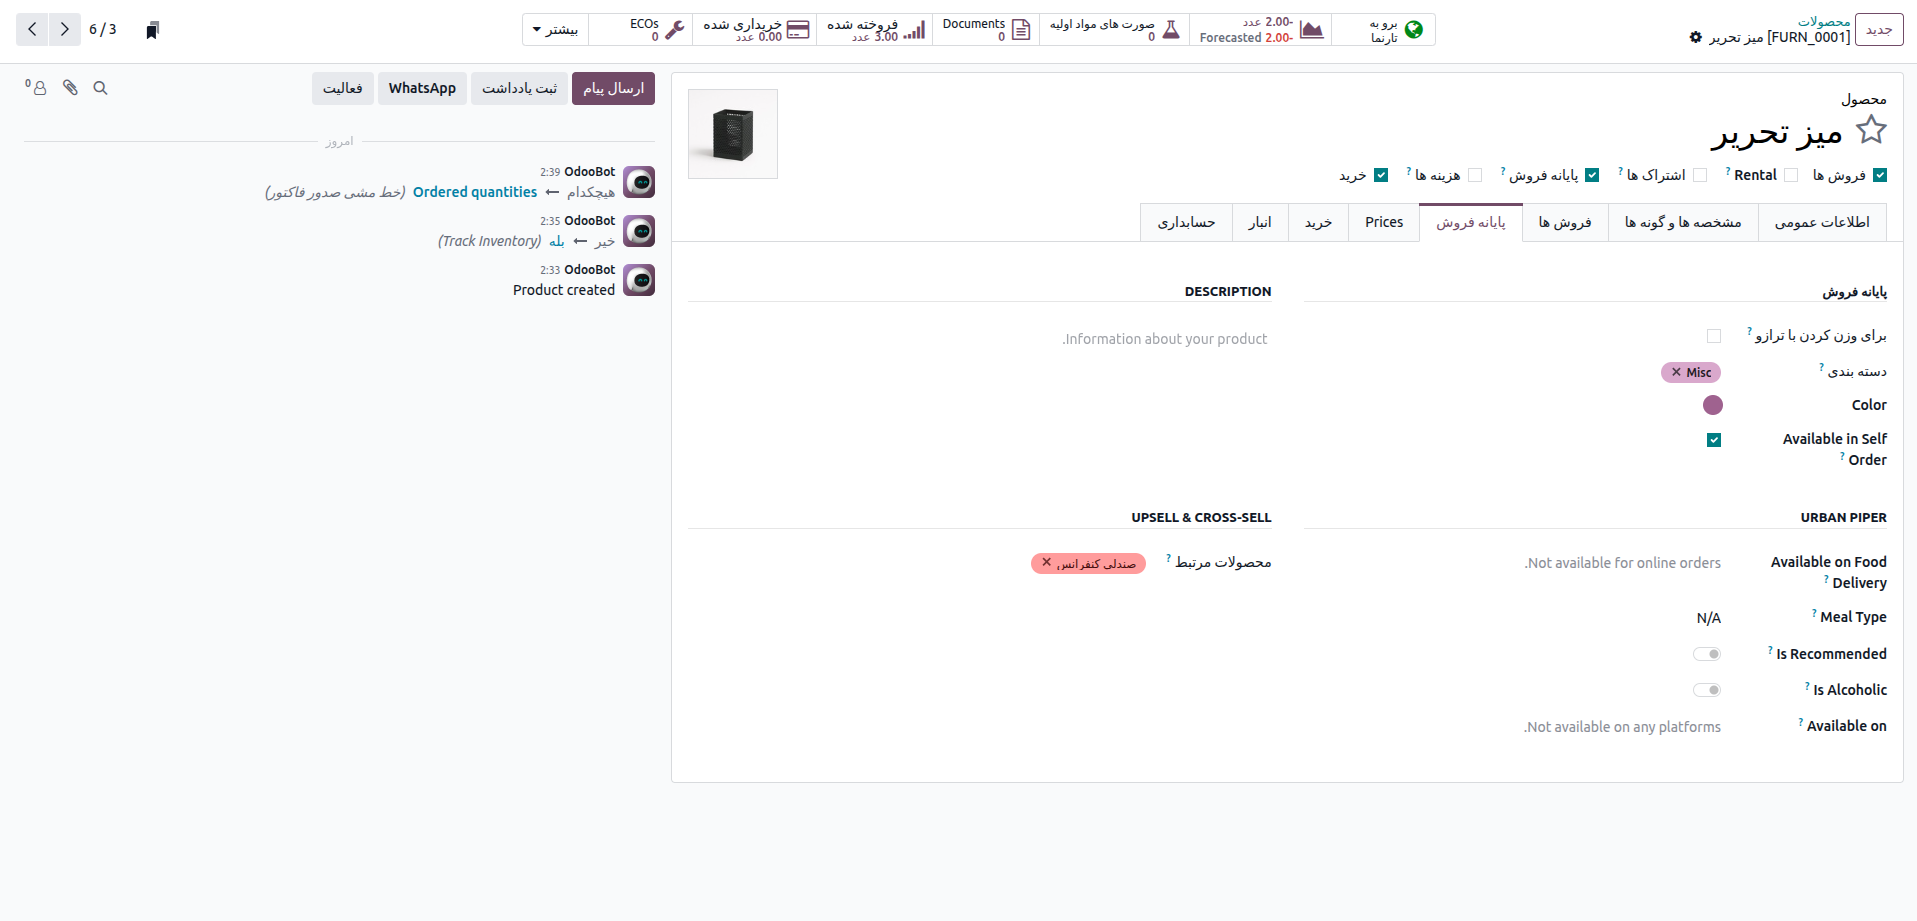Click the favorite star next to product name

click(1870, 131)
